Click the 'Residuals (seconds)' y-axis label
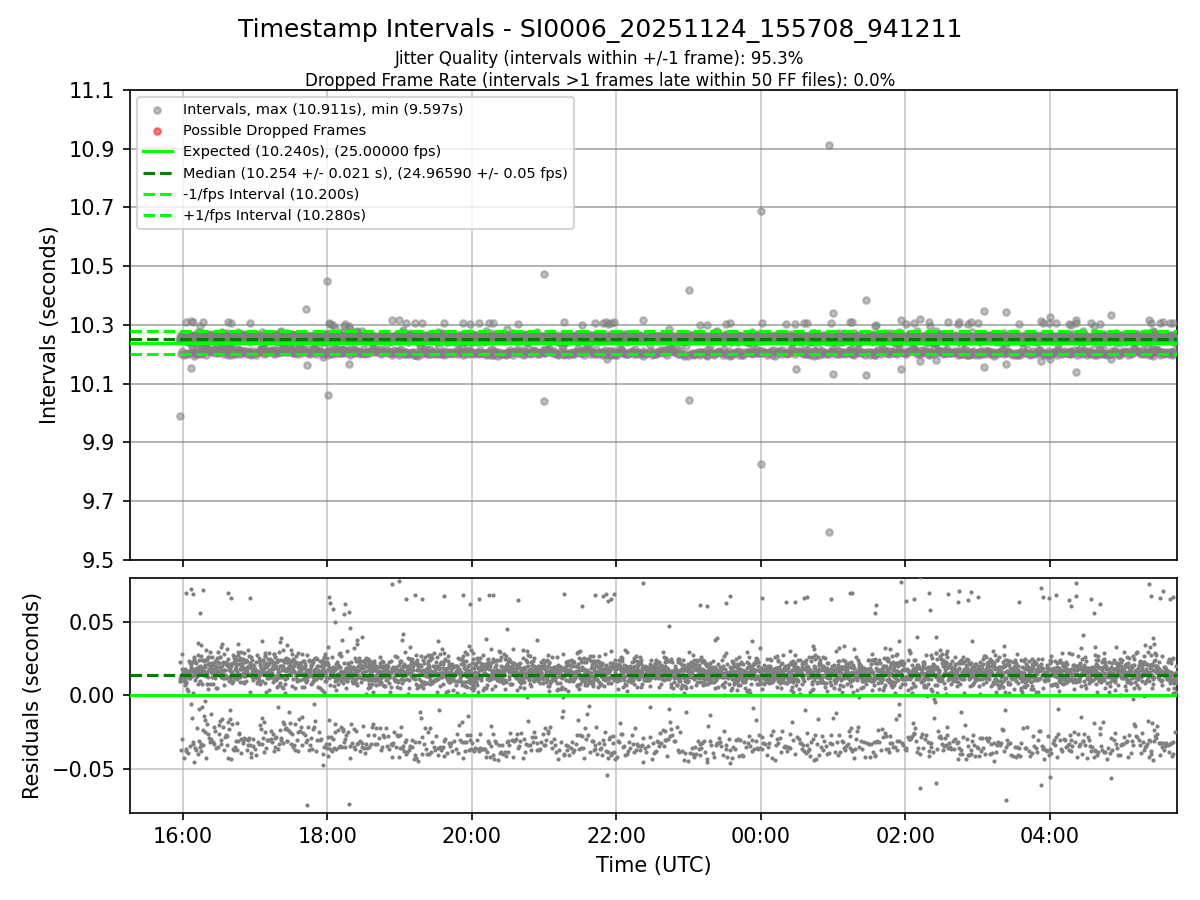 (x=31, y=696)
